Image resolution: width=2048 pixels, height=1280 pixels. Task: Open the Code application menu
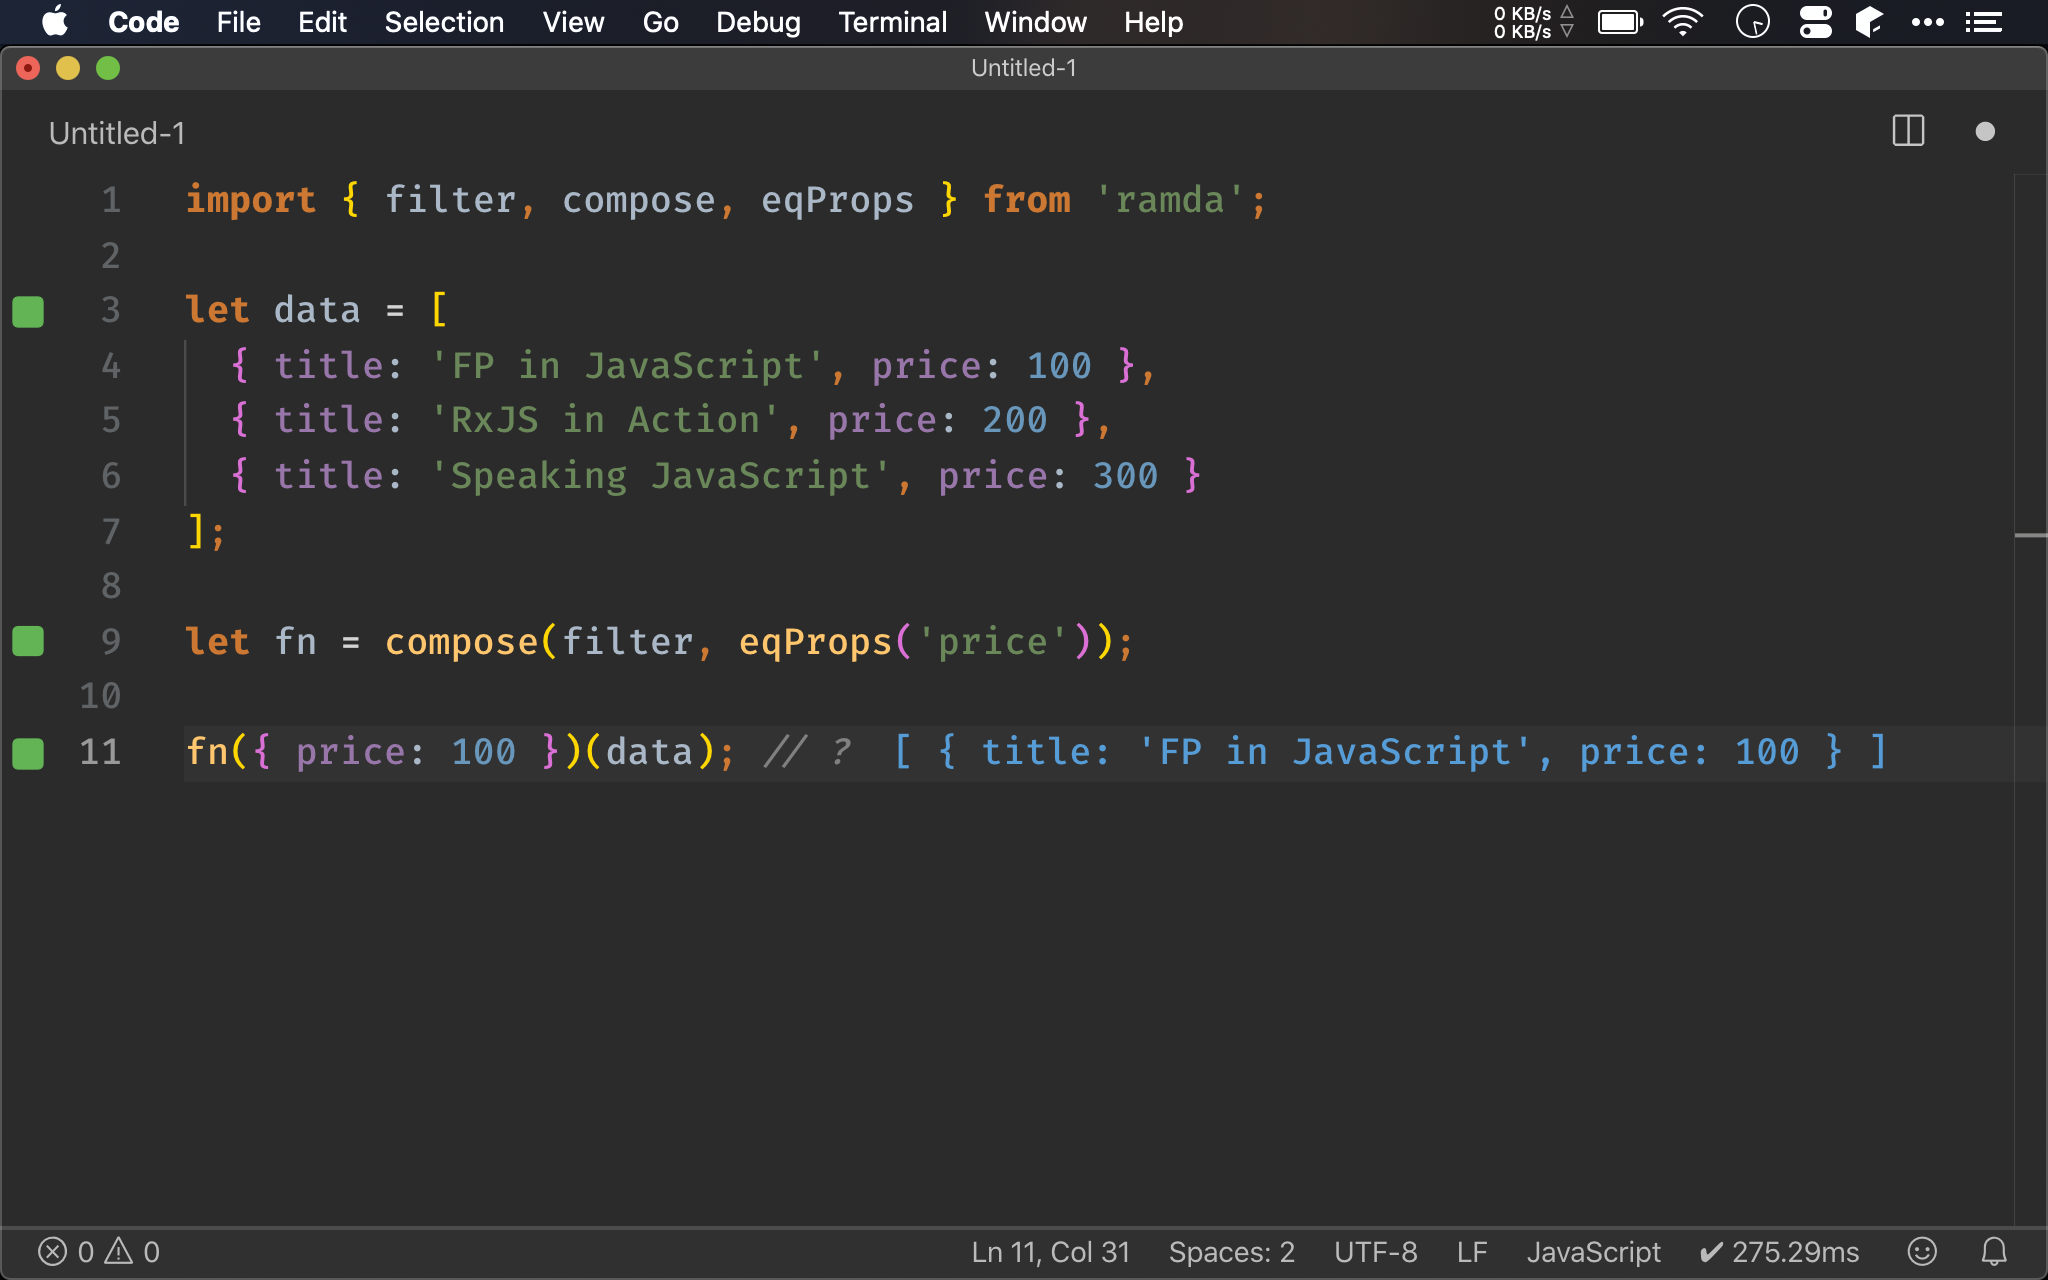143,22
